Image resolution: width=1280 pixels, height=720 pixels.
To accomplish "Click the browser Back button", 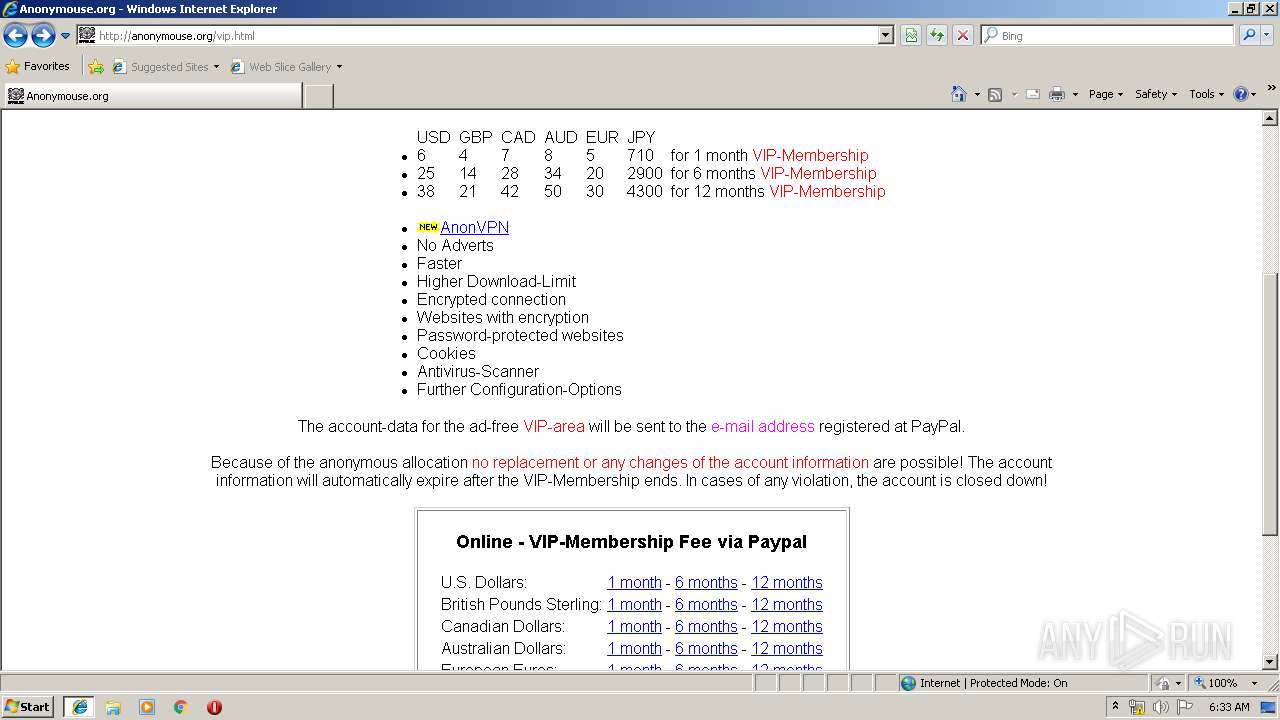I will click(x=15, y=36).
